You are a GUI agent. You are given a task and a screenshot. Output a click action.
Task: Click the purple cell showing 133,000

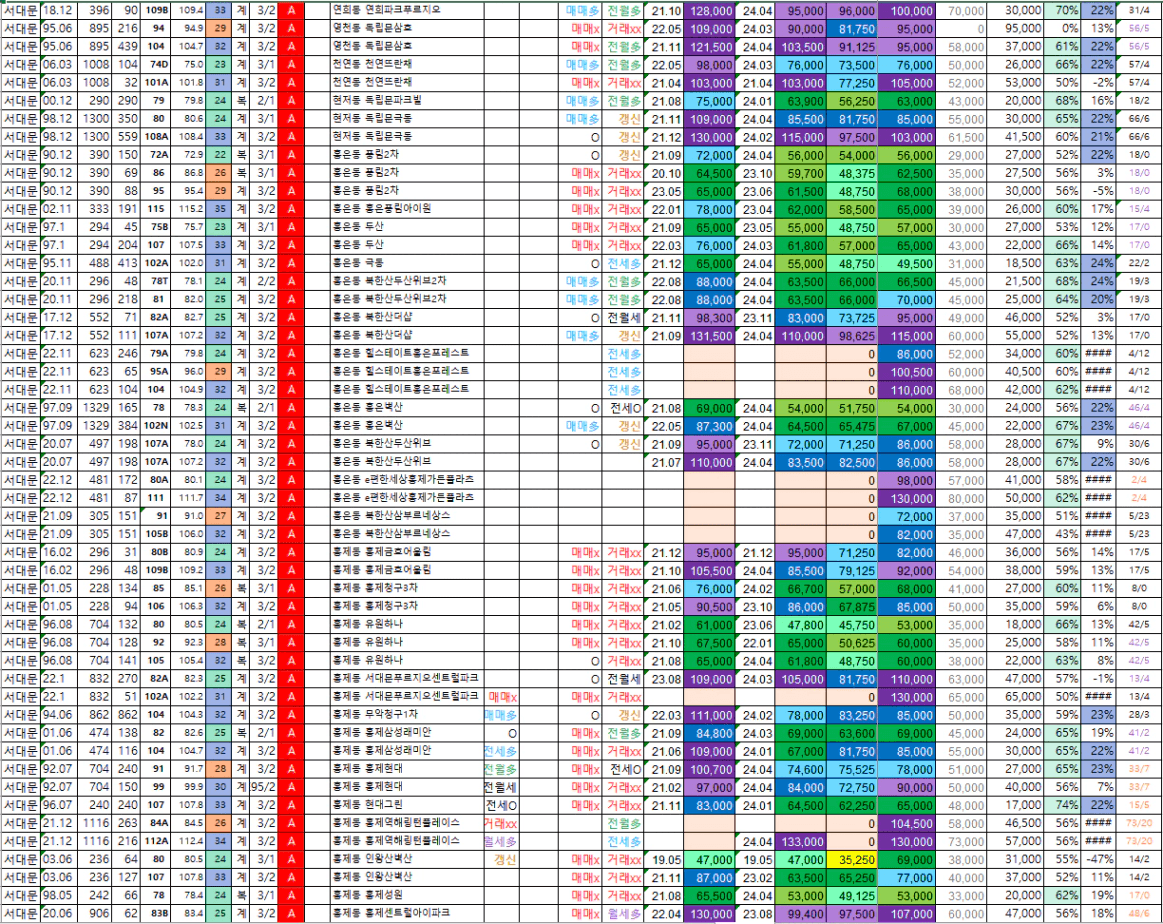tap(800, 842)
